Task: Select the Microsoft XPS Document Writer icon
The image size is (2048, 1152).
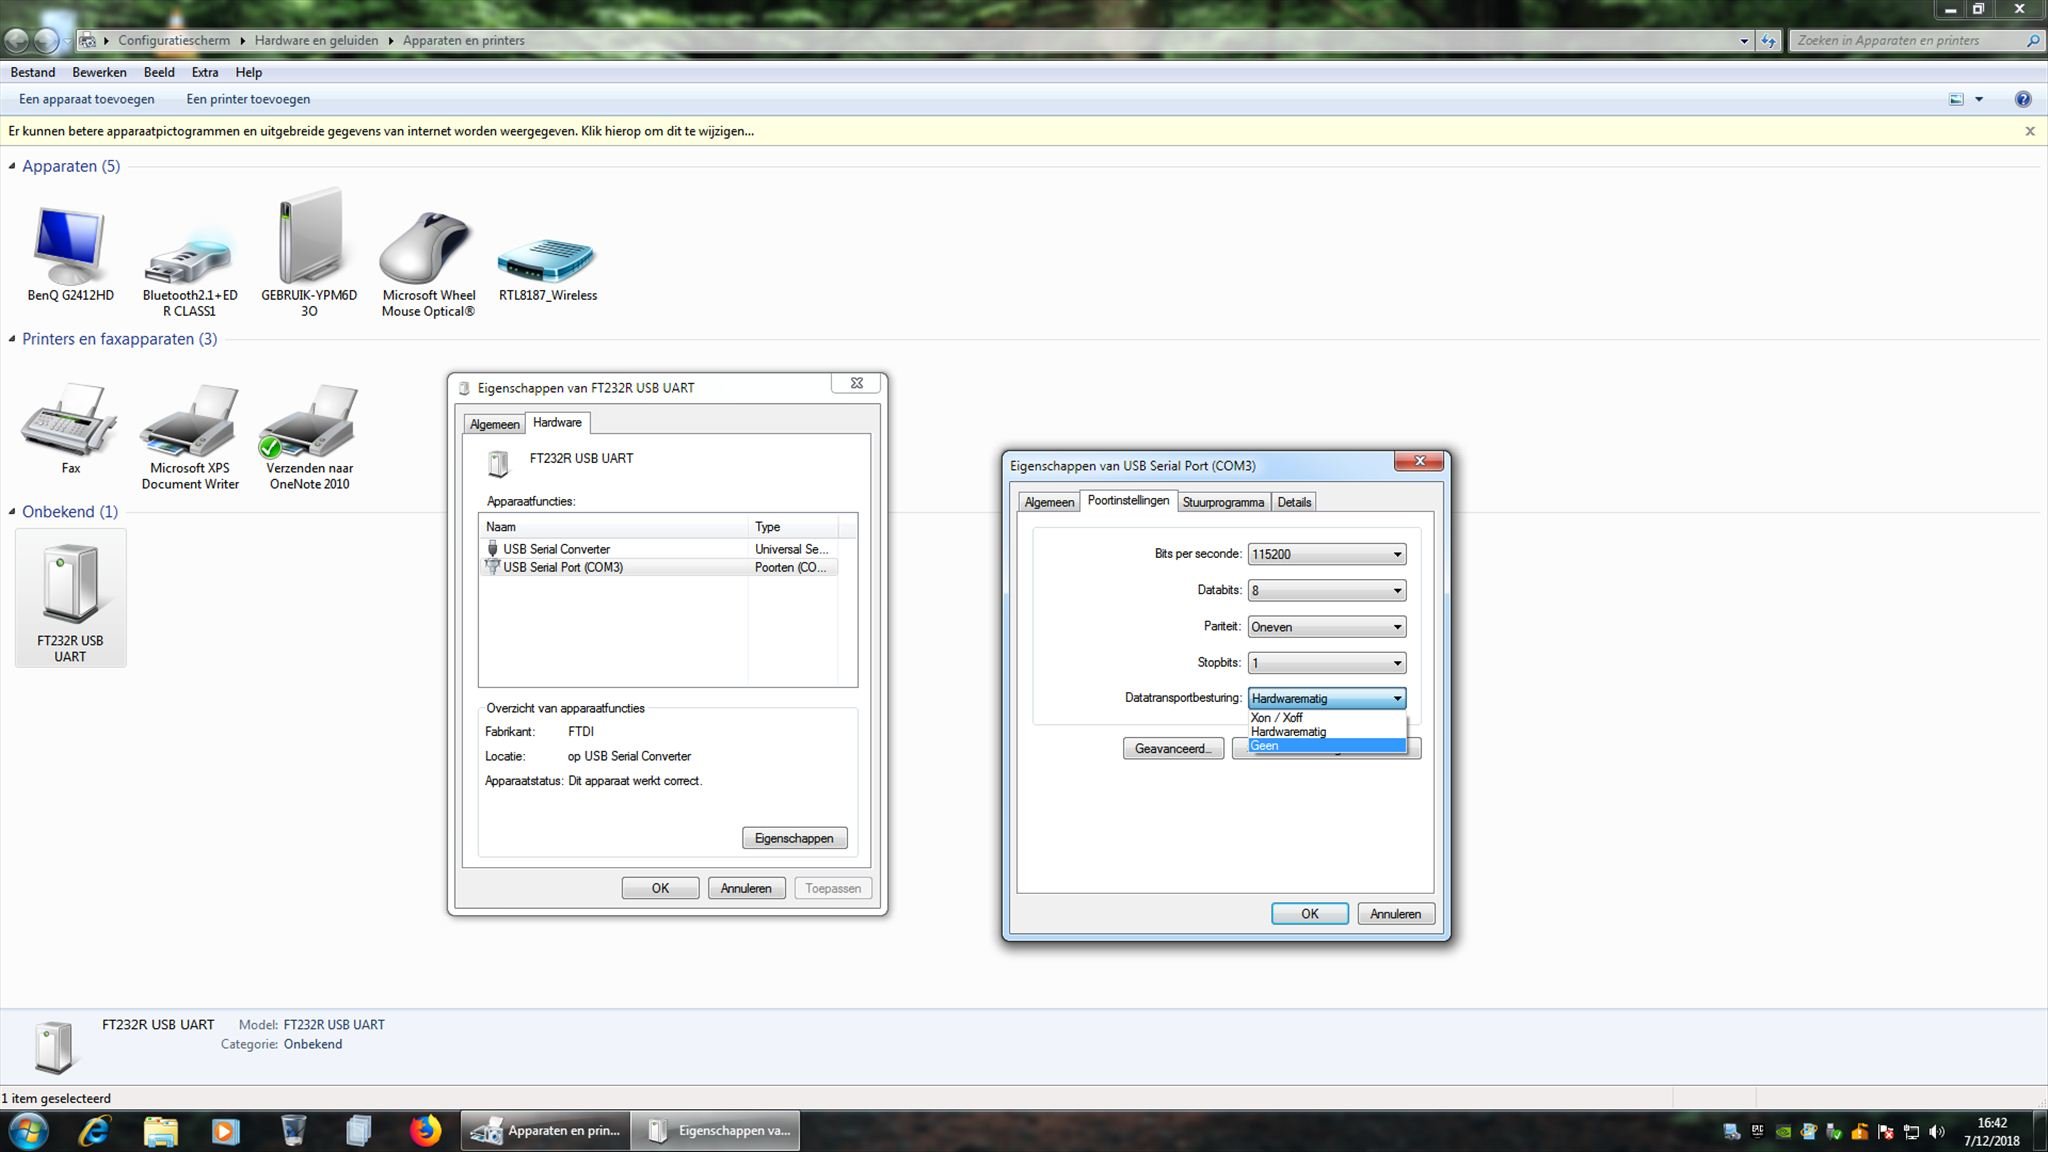Action: pos(189,419)
